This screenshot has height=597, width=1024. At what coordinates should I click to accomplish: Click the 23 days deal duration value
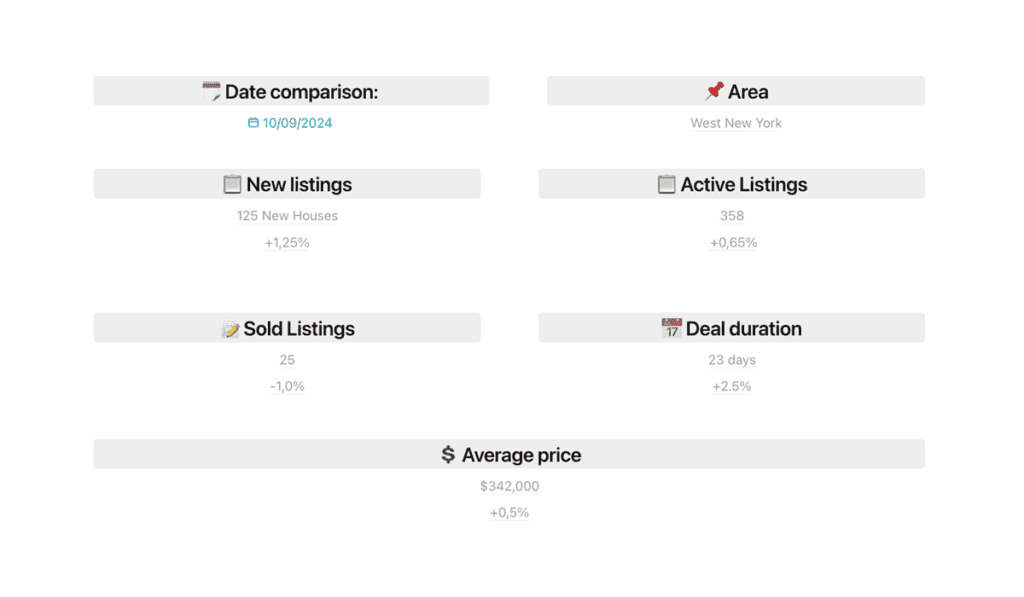[x=732, y=360]
